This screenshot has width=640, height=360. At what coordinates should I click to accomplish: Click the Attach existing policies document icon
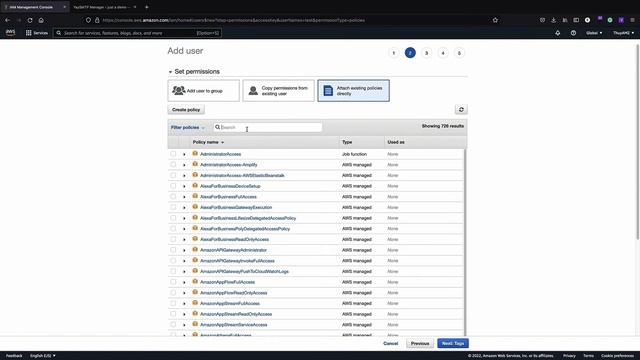point(328,90)
